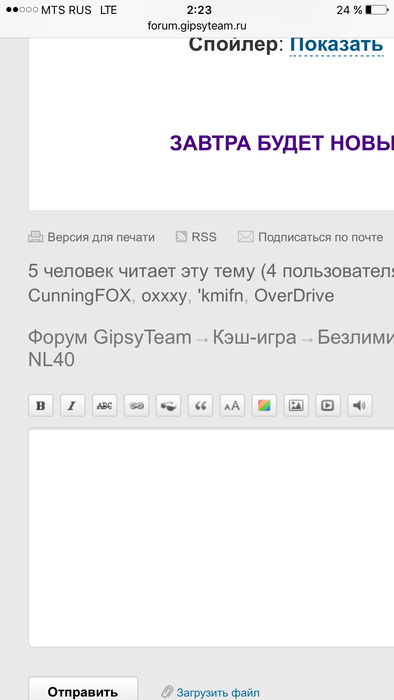The height and width of the screenshot is (700, 394).
Task: Go to Форум GipsyTeam breadcrumb
Action: (110, 338)
